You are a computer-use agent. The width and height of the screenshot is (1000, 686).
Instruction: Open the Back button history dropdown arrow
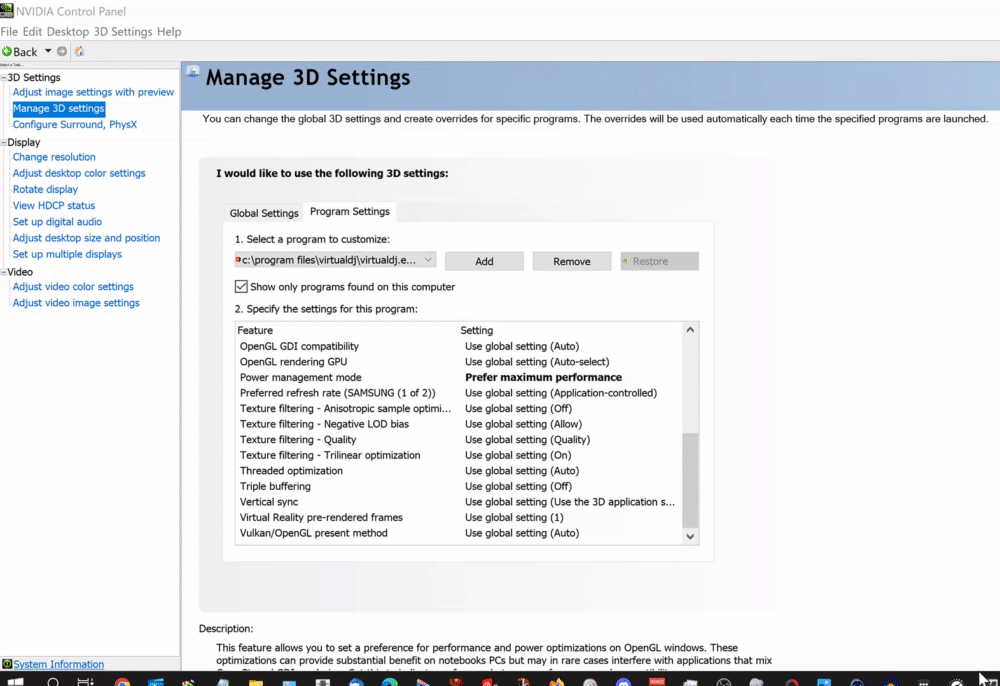click(48, 51)
